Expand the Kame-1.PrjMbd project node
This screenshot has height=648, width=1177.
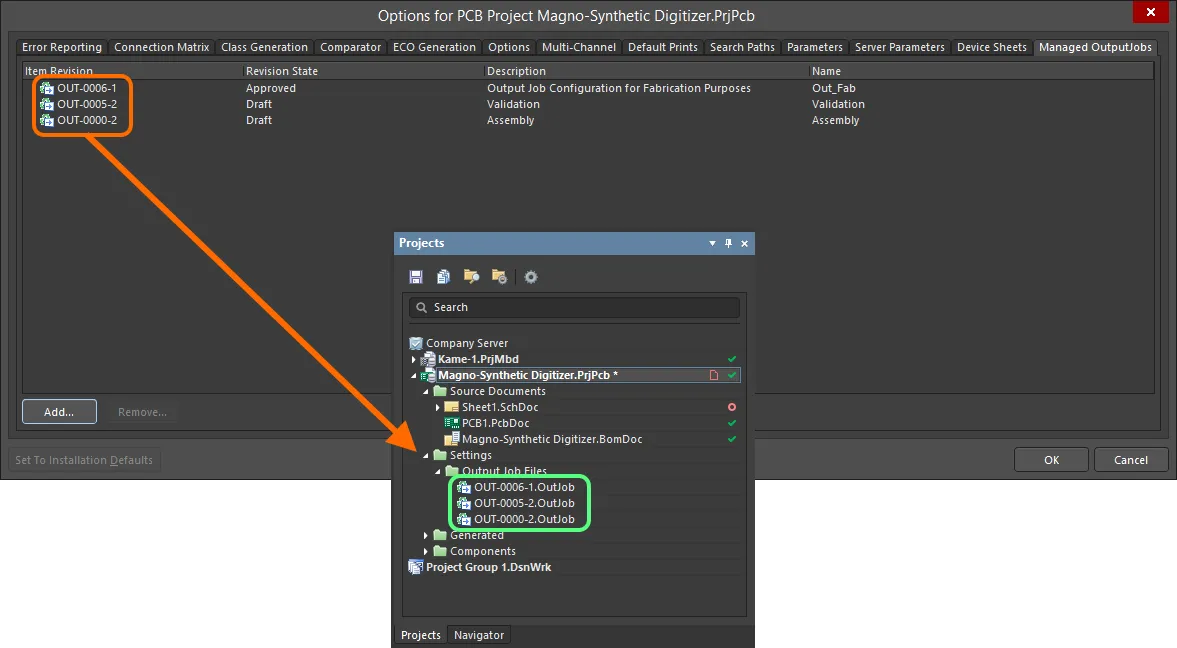tap(414, 359)
